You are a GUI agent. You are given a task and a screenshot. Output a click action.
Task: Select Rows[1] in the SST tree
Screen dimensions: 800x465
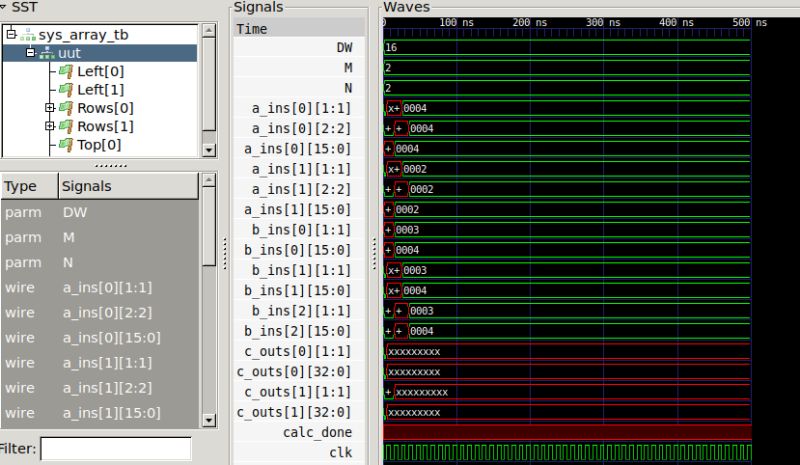(105, 127)
